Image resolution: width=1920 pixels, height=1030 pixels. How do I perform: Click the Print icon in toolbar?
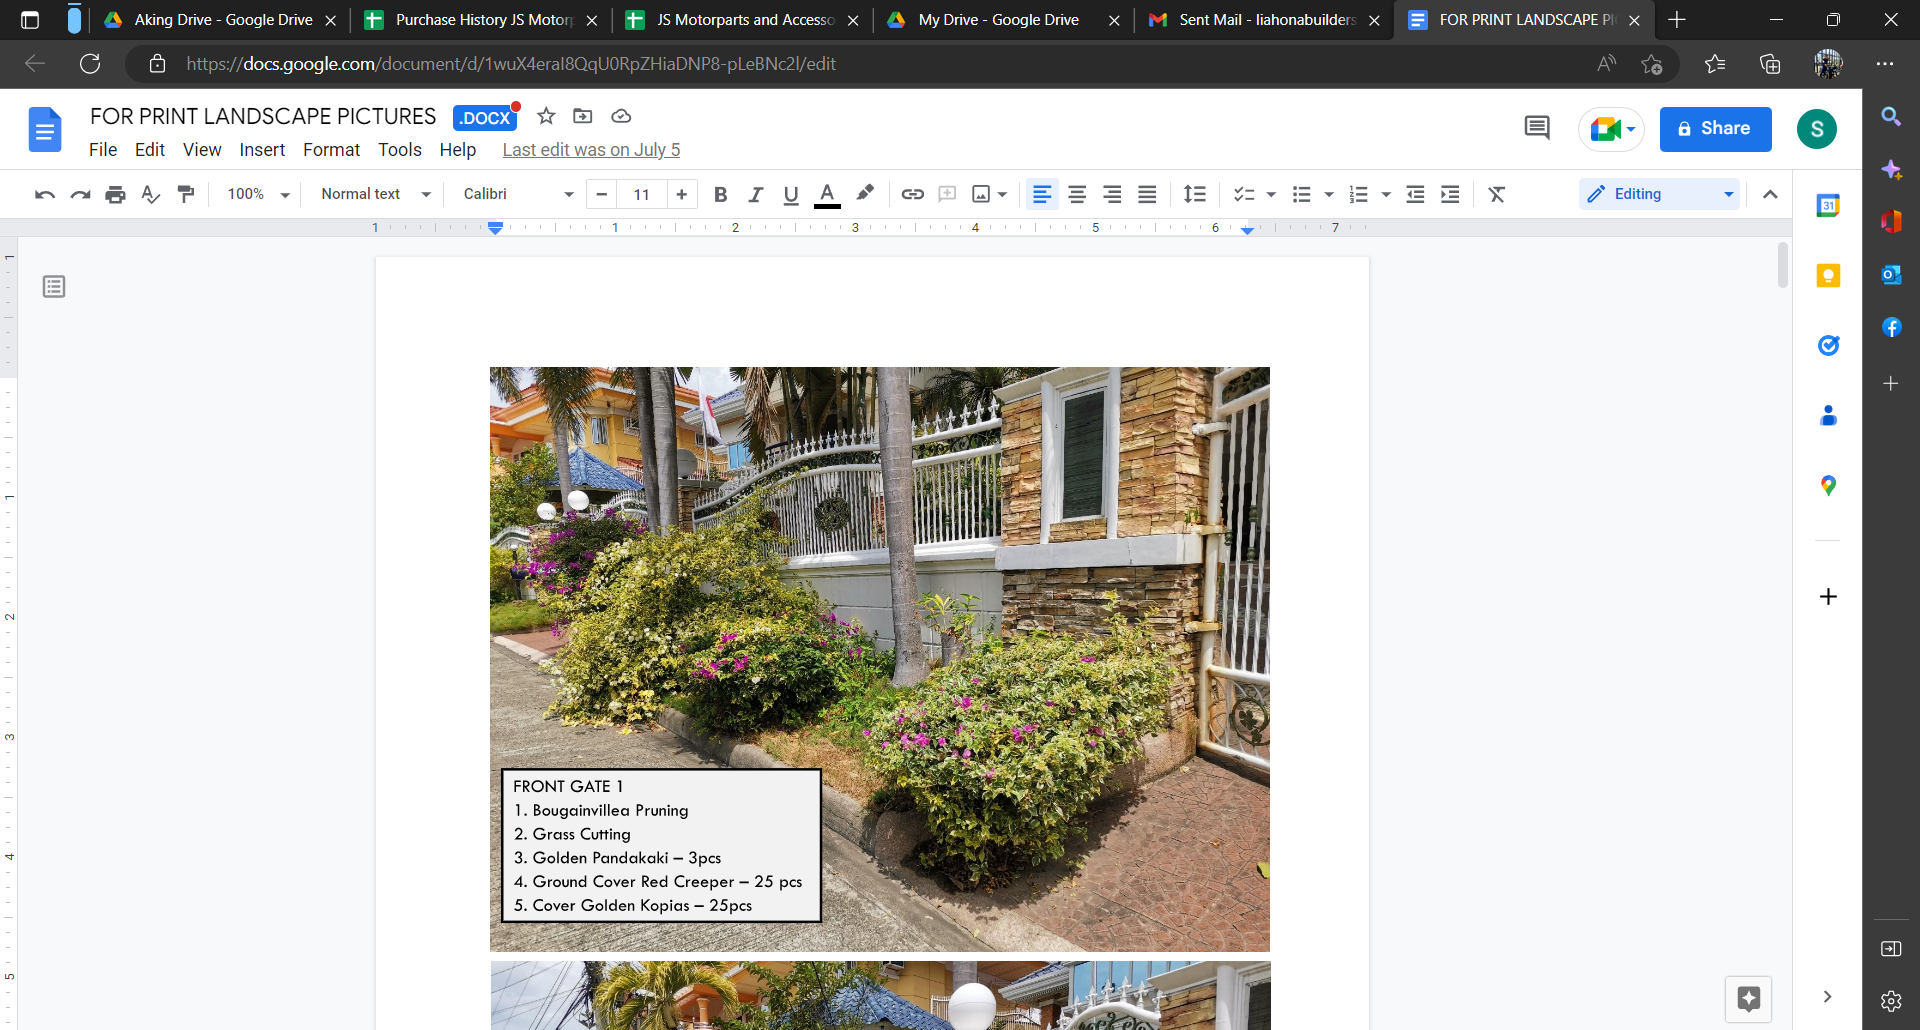pos(116,194)
